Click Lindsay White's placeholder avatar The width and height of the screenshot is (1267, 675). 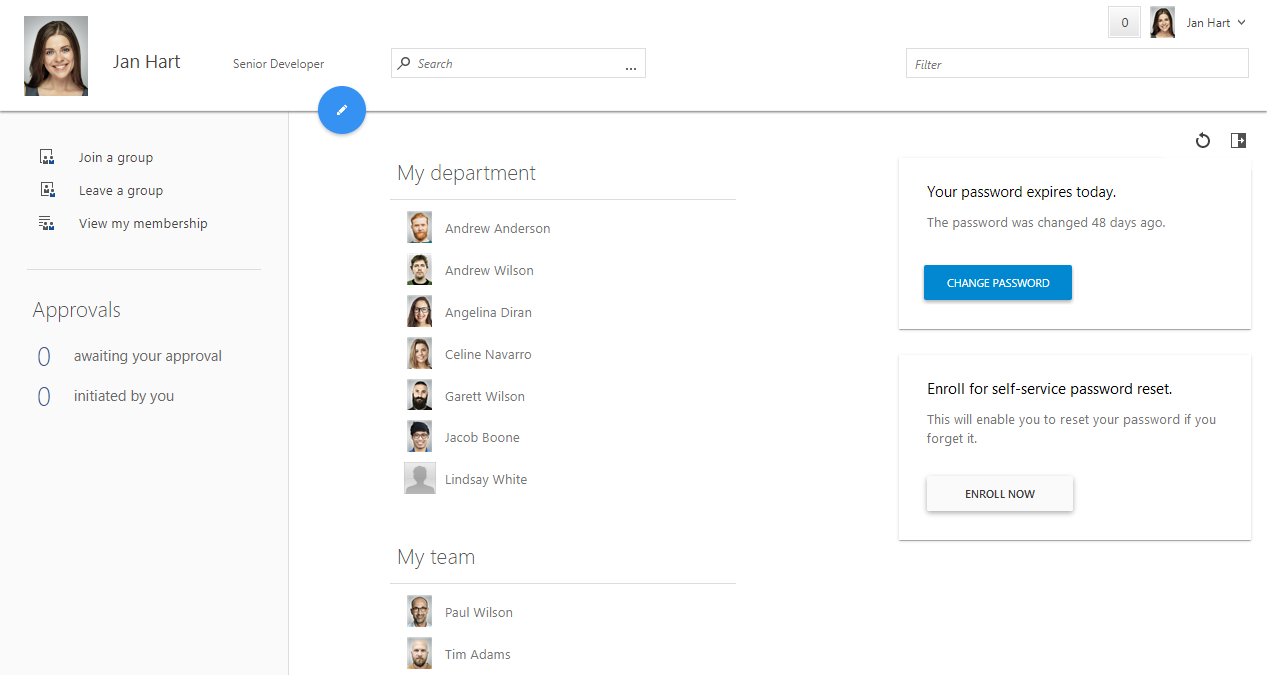pos(420,478)
